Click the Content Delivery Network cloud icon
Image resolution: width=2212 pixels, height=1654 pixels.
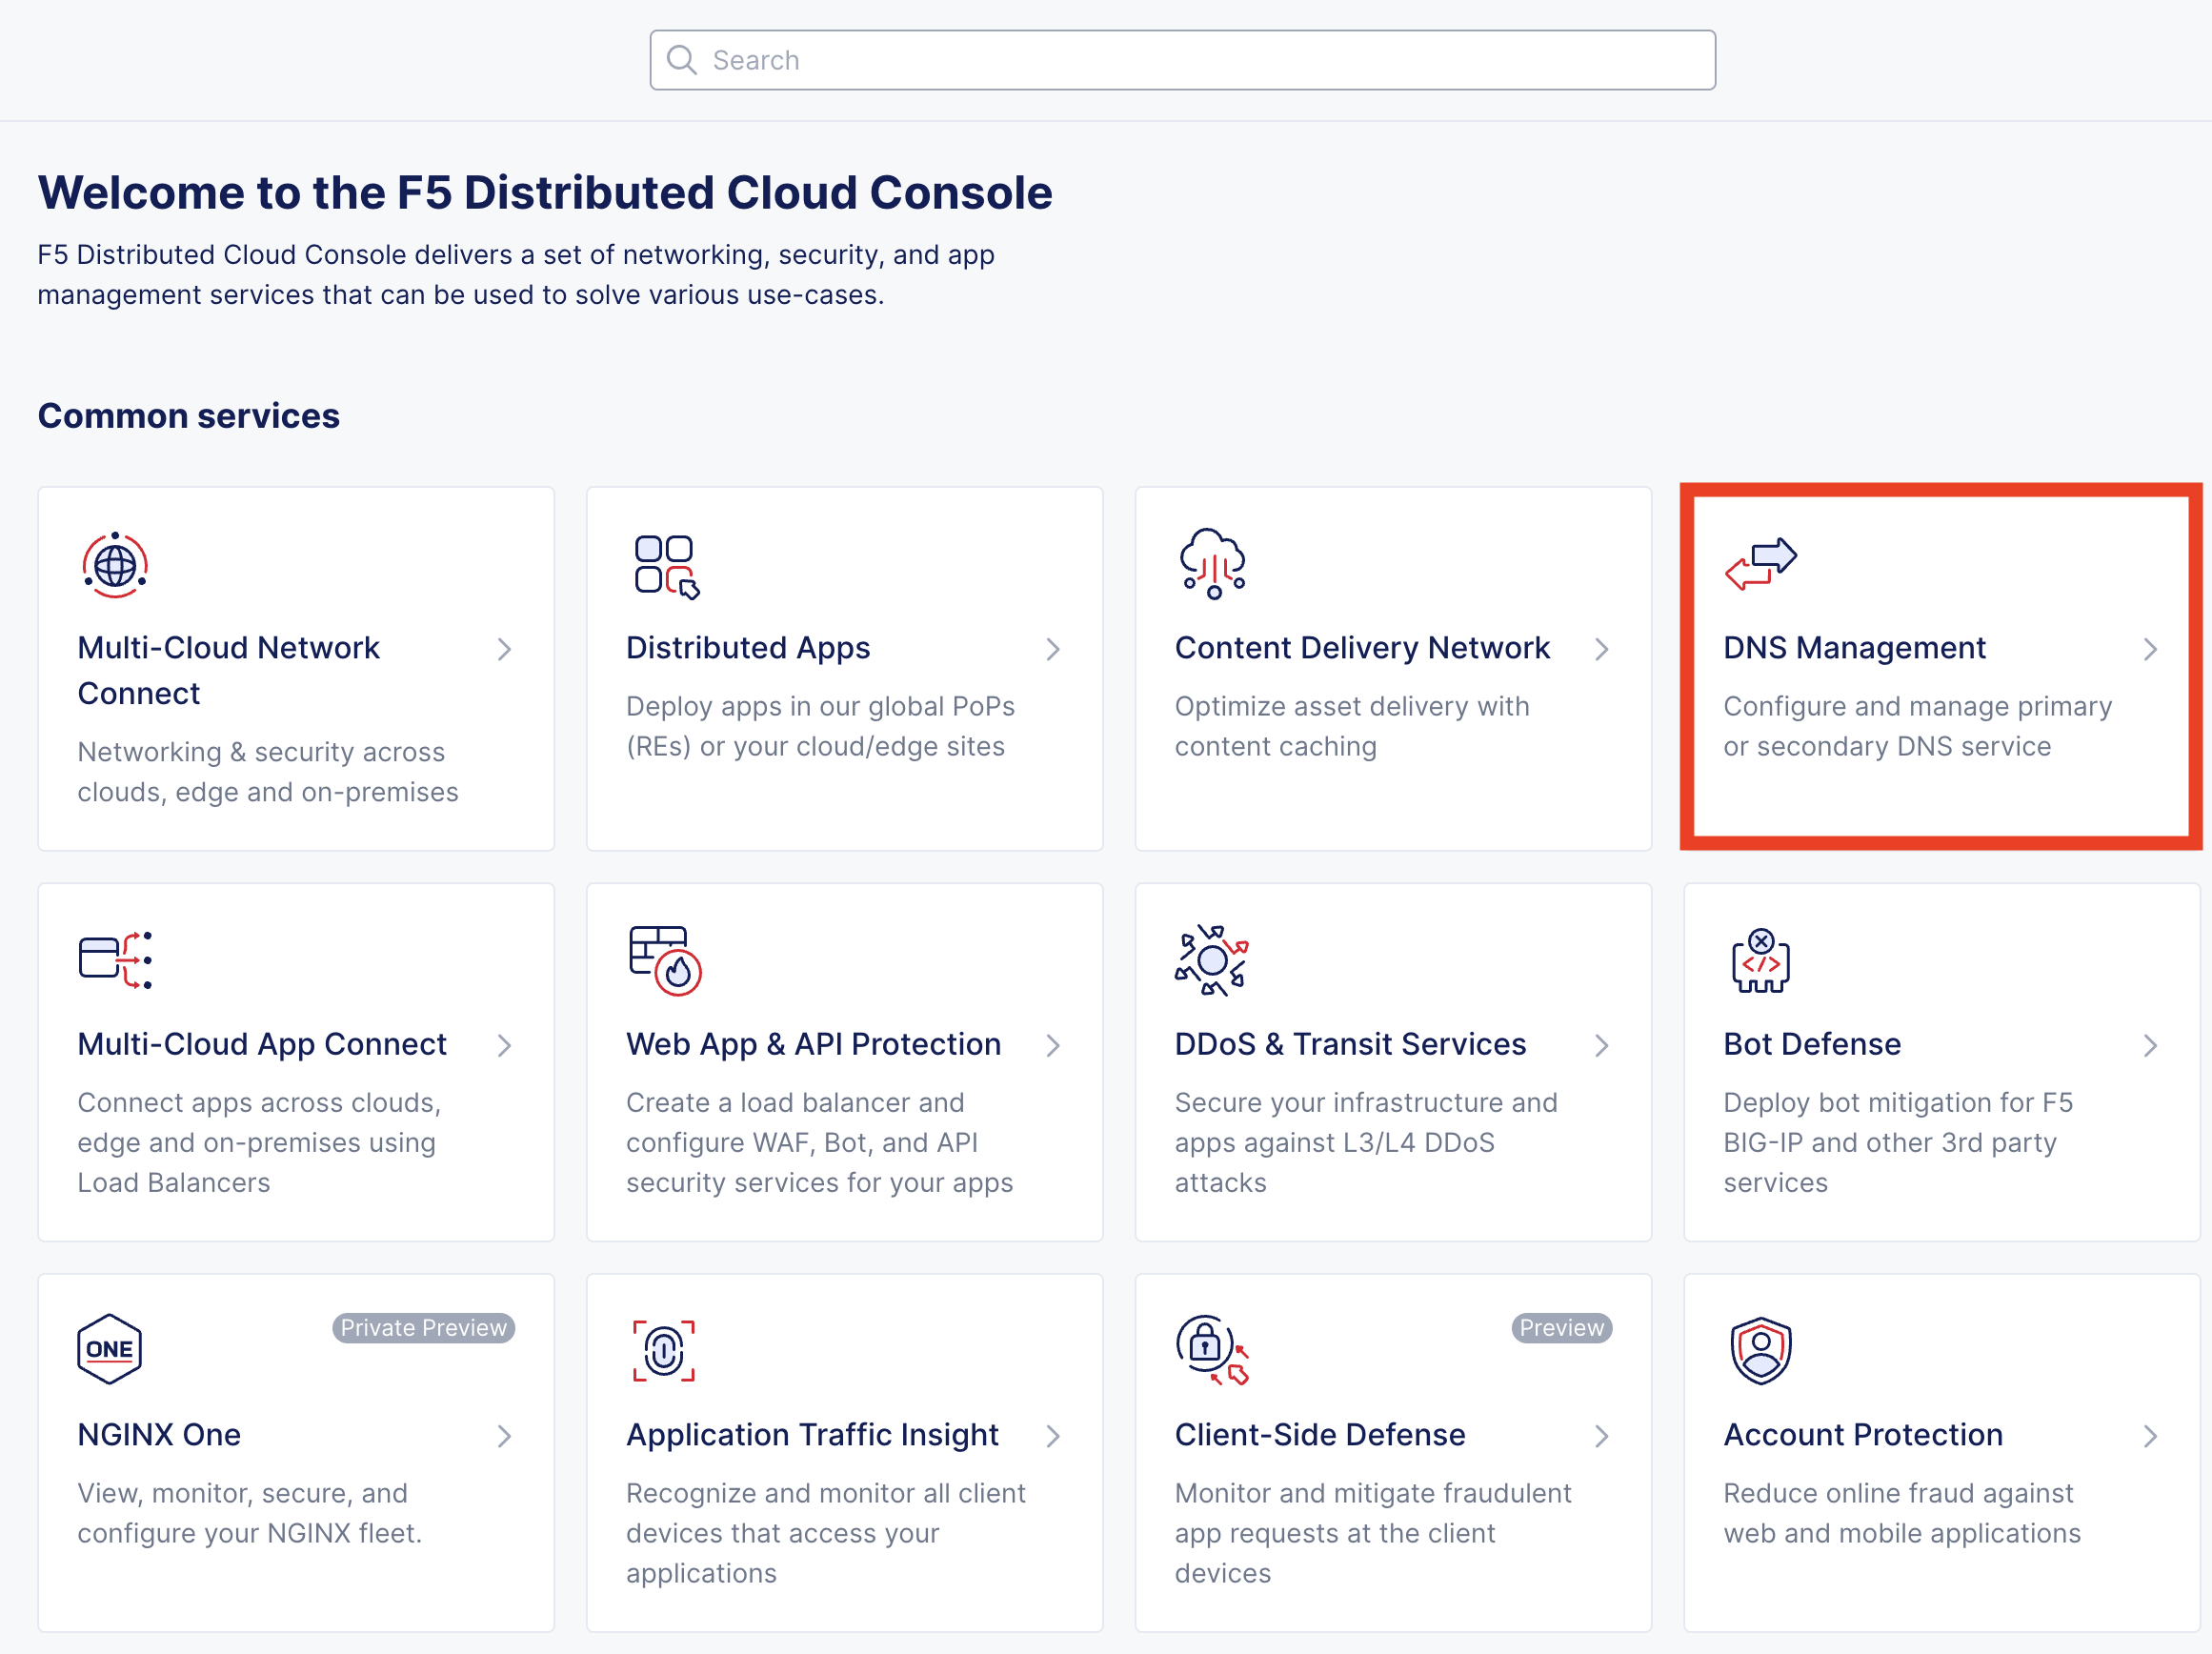(1211, 563)
